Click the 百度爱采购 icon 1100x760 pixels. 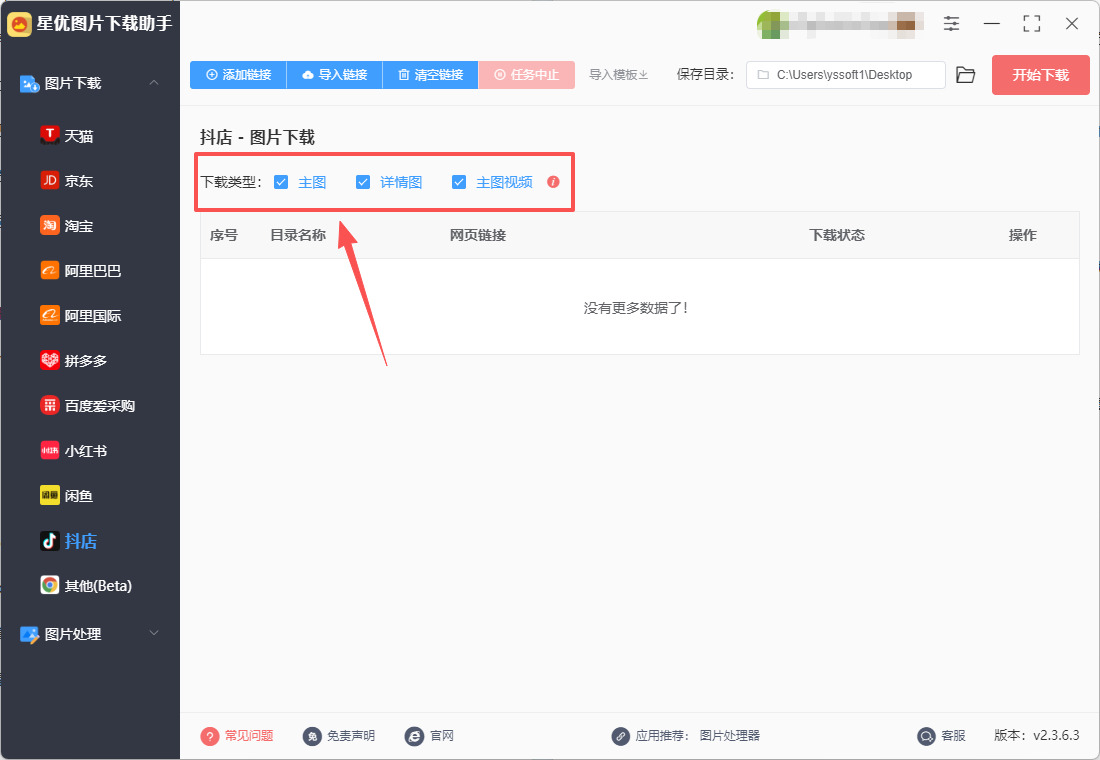[x=49, y=406]
